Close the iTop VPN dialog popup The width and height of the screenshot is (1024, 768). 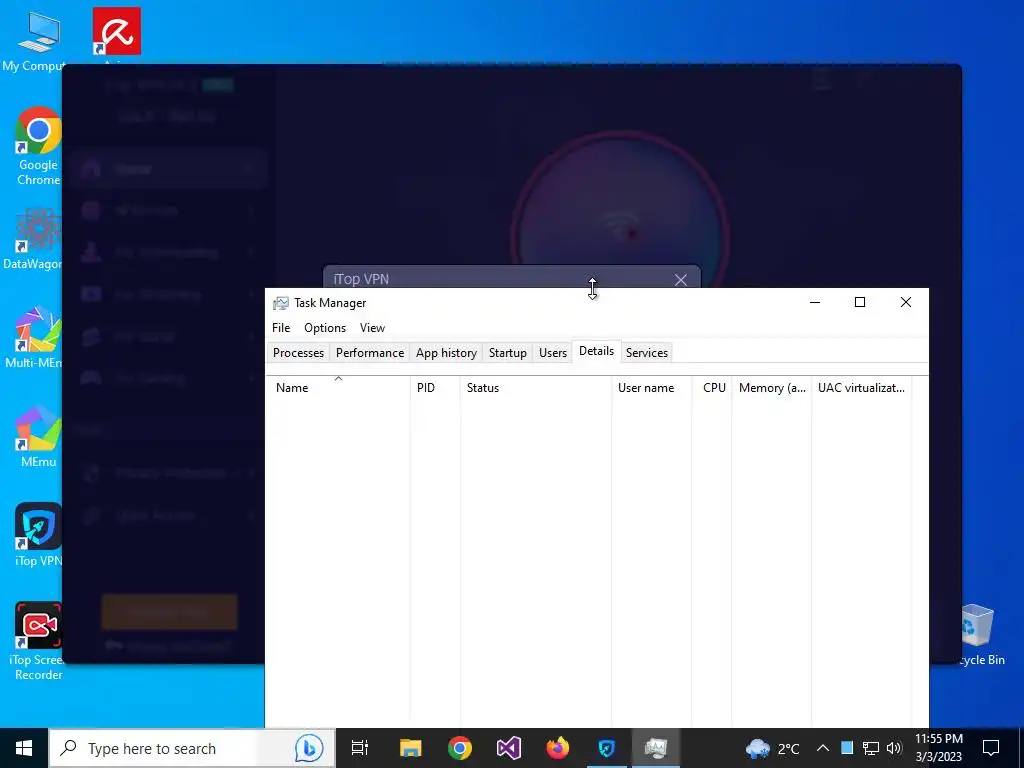pyautogui.click(x=680, y=280)
